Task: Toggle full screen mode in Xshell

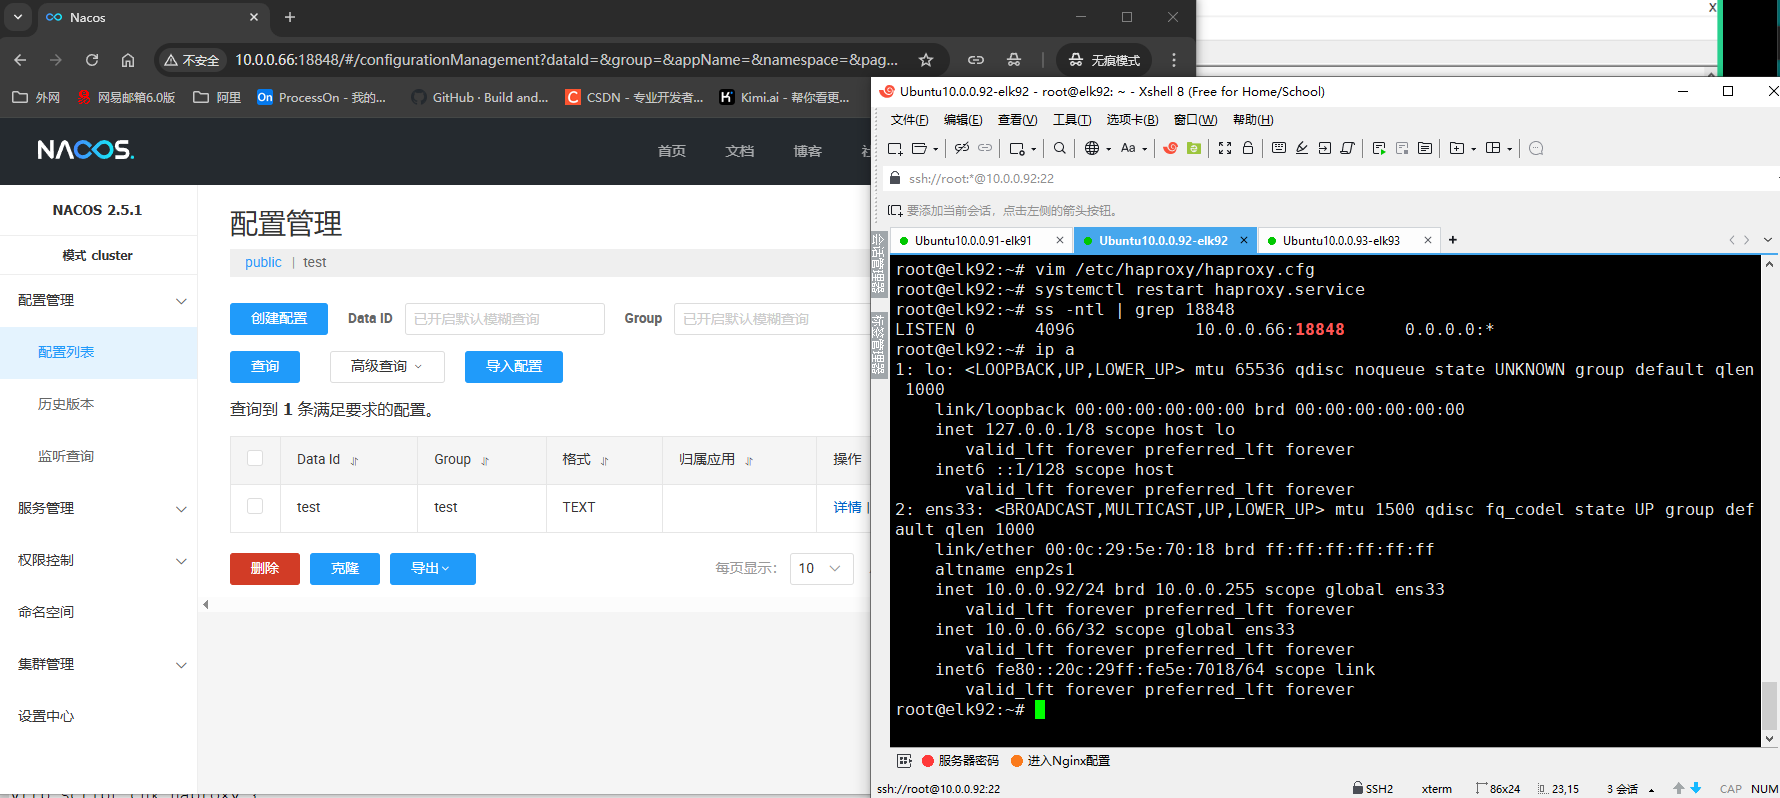Action: point(1225,148)
